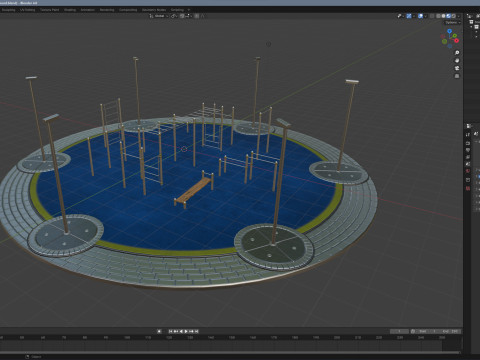Open the red texture properties tab
The width and height of the screenshot is (480, 360).
[468, 188]
